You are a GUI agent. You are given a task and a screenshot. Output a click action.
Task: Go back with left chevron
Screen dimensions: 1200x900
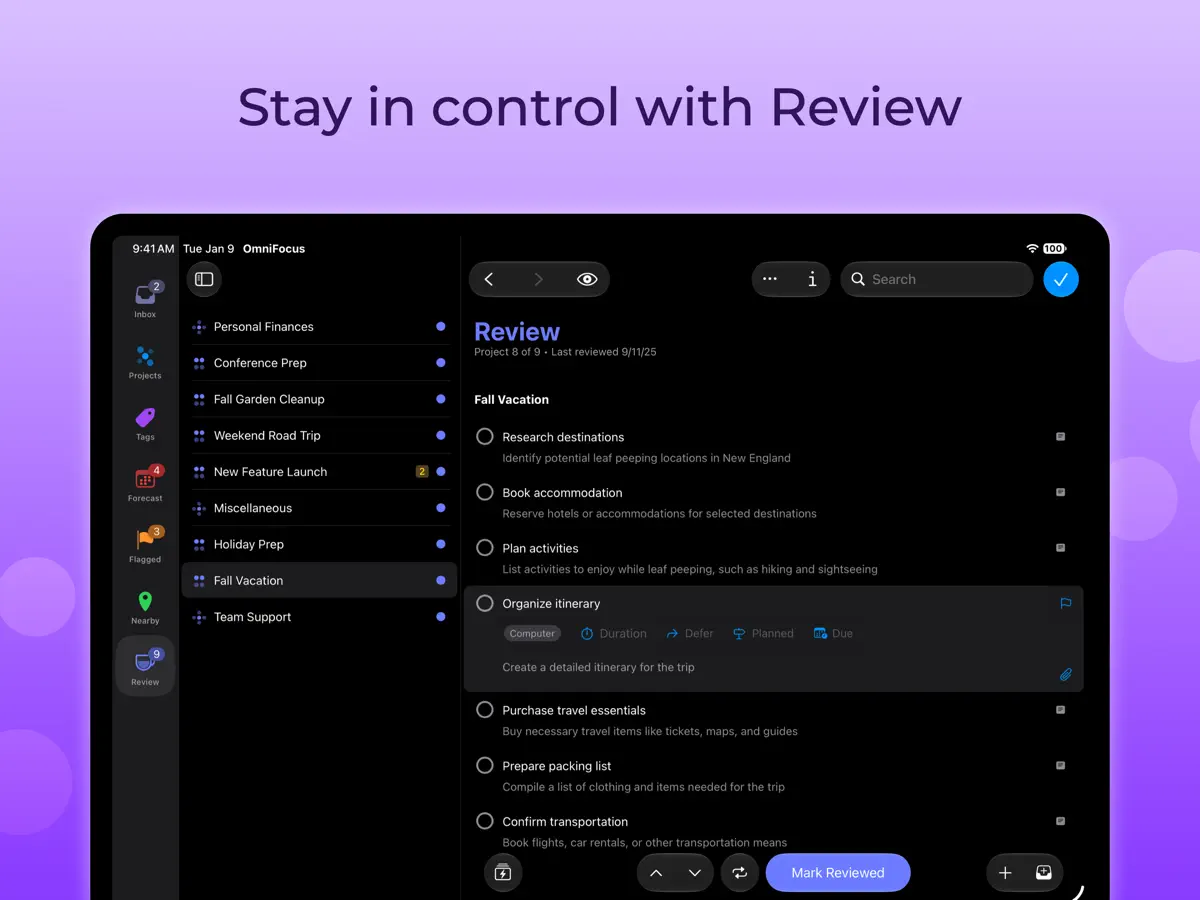[489, 279]
